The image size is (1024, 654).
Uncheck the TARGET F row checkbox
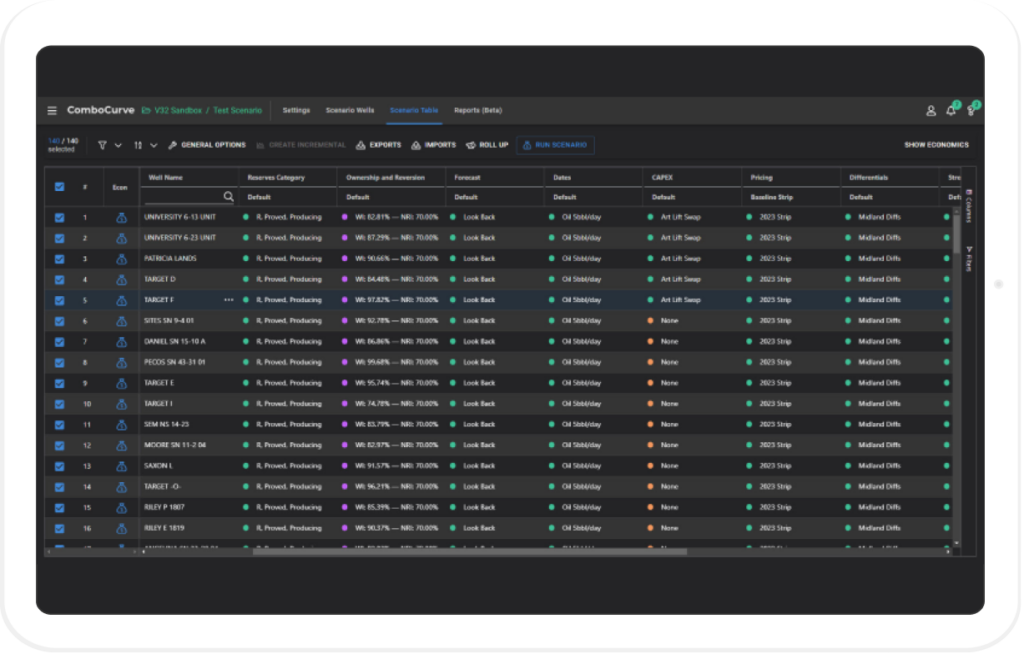[59, 301]
